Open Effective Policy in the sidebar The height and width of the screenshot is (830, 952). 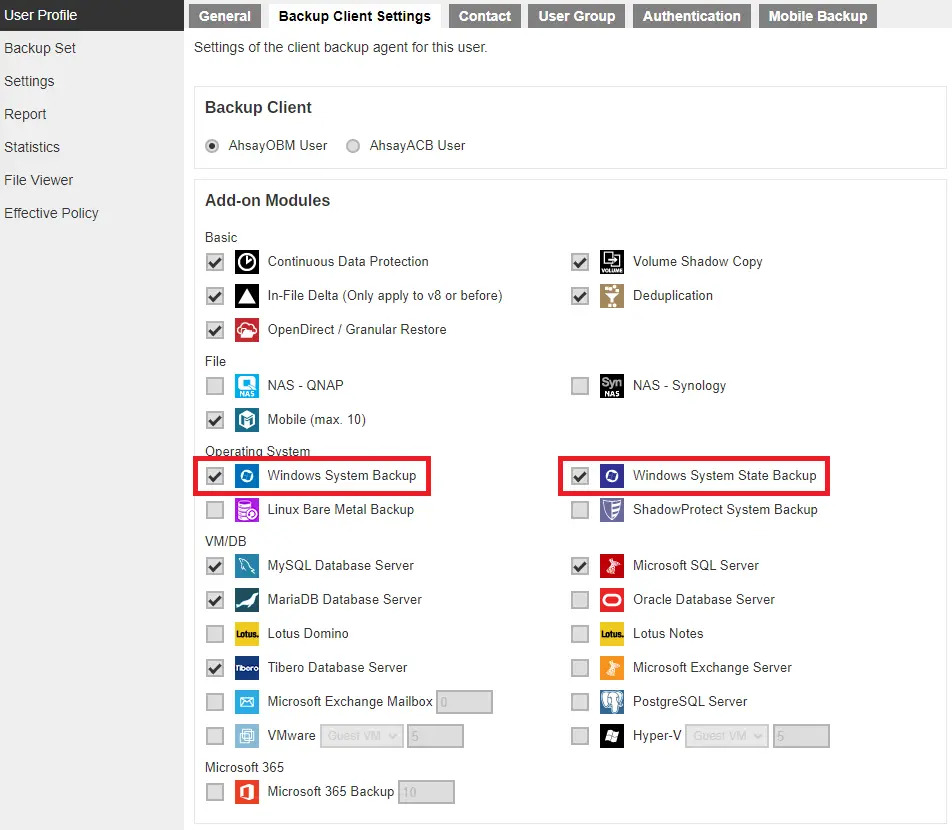pos(51,213)
